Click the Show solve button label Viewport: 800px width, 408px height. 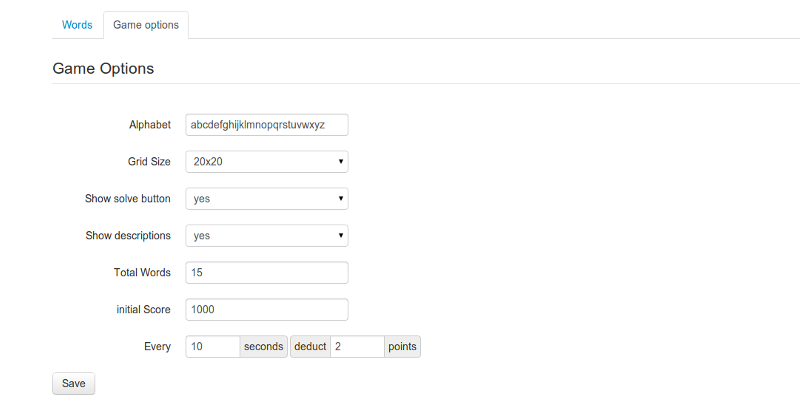pos(128,199)
